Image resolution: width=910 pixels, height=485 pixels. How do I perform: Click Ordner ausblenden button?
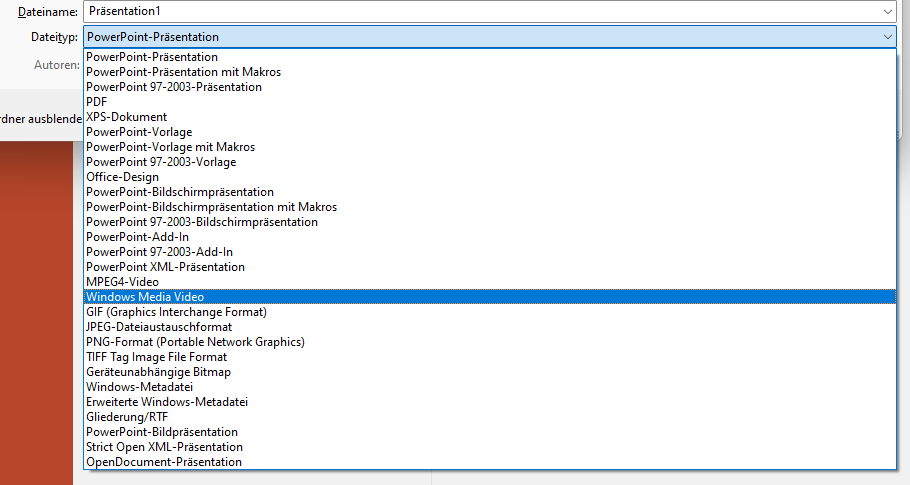(x=41, y=119)
